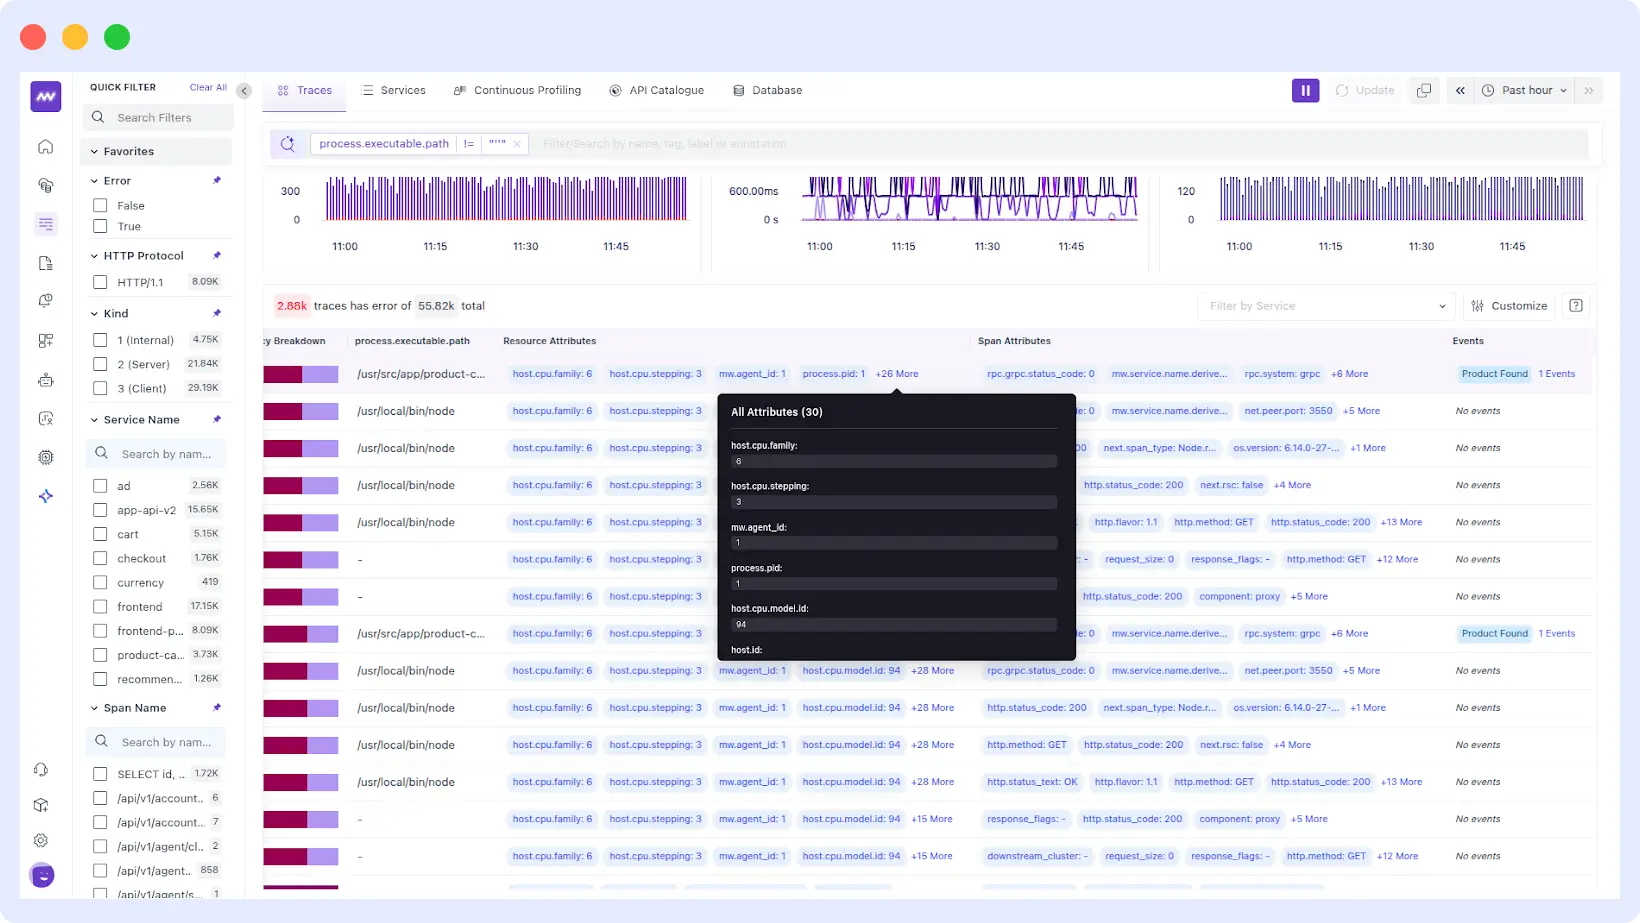This screenshot has height=923, width=1640.
Task: Open the support headset icon in the sidebar
Action: point(41,769)
